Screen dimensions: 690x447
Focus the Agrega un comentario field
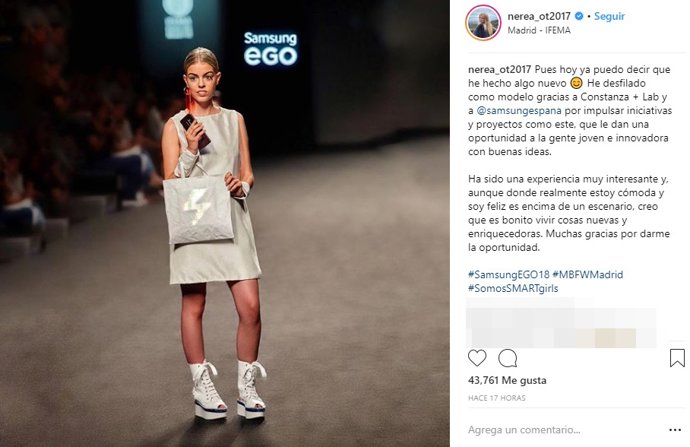[524, 430]
